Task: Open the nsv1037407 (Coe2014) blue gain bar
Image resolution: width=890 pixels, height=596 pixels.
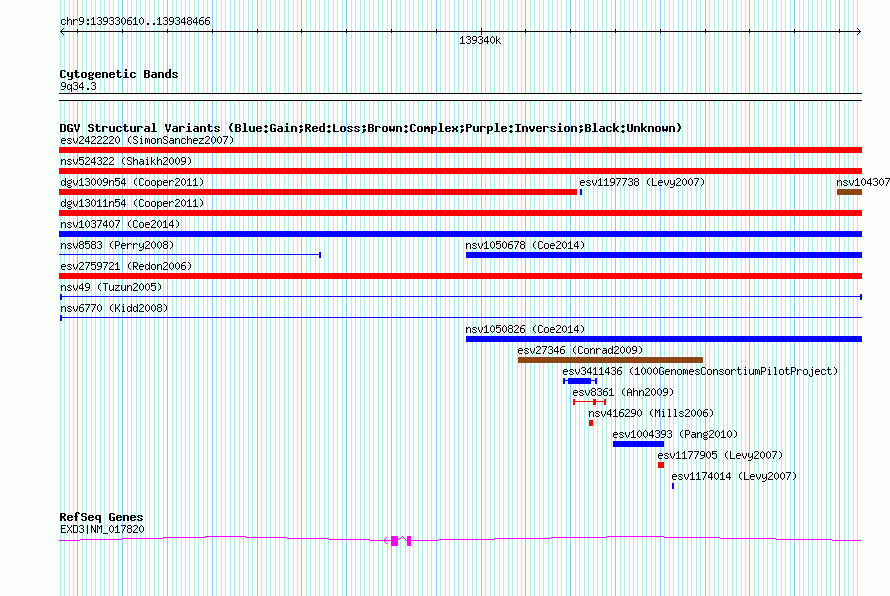Action: (x=460, y=234)
